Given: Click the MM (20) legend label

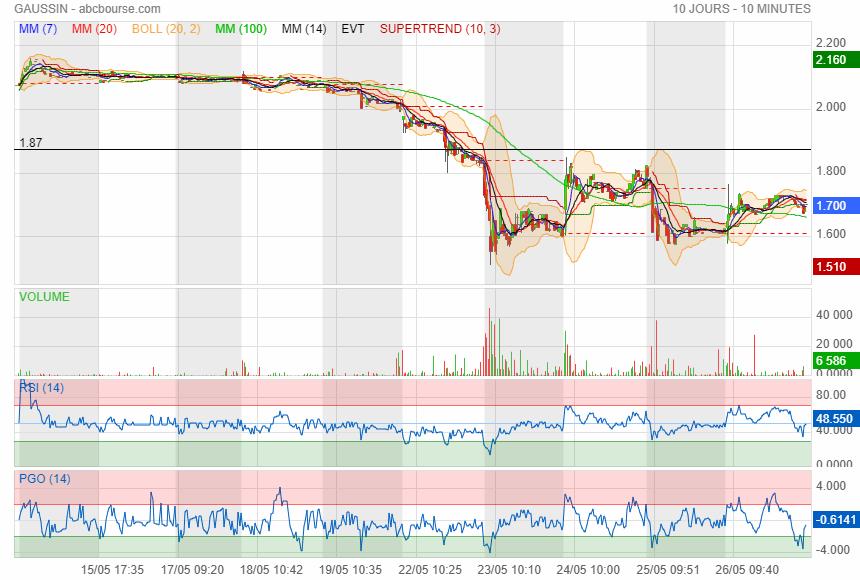Looking at the screenshot, I should tap(94, 29).
